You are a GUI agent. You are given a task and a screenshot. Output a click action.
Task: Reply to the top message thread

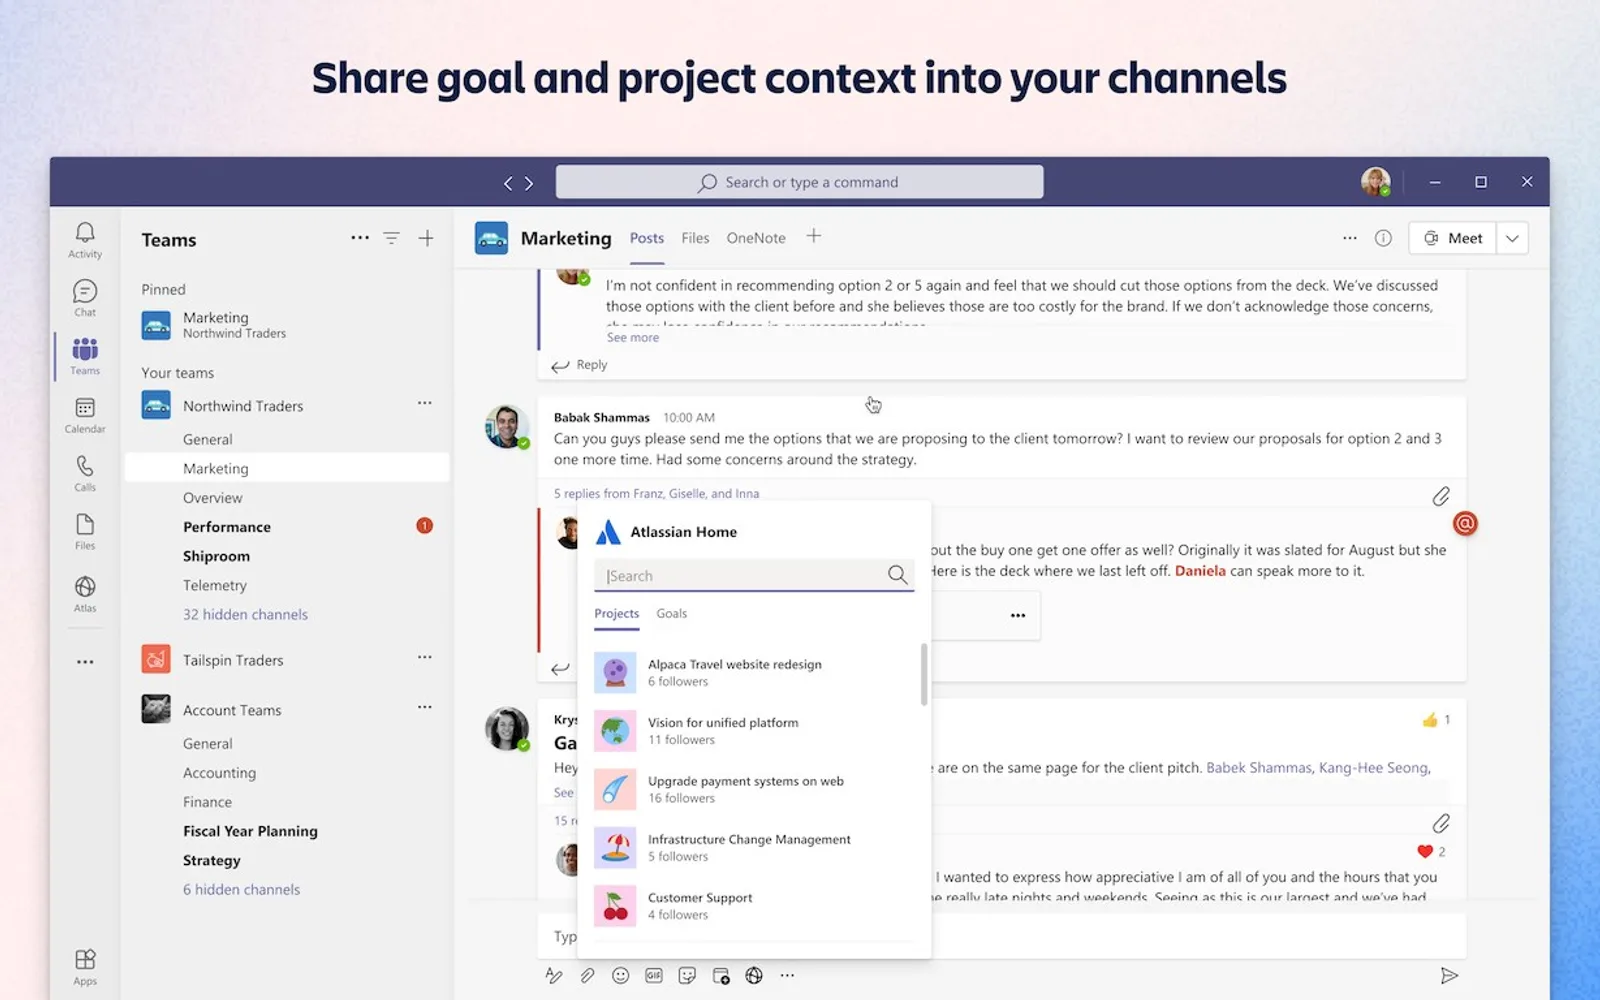(x=580, y=365)
